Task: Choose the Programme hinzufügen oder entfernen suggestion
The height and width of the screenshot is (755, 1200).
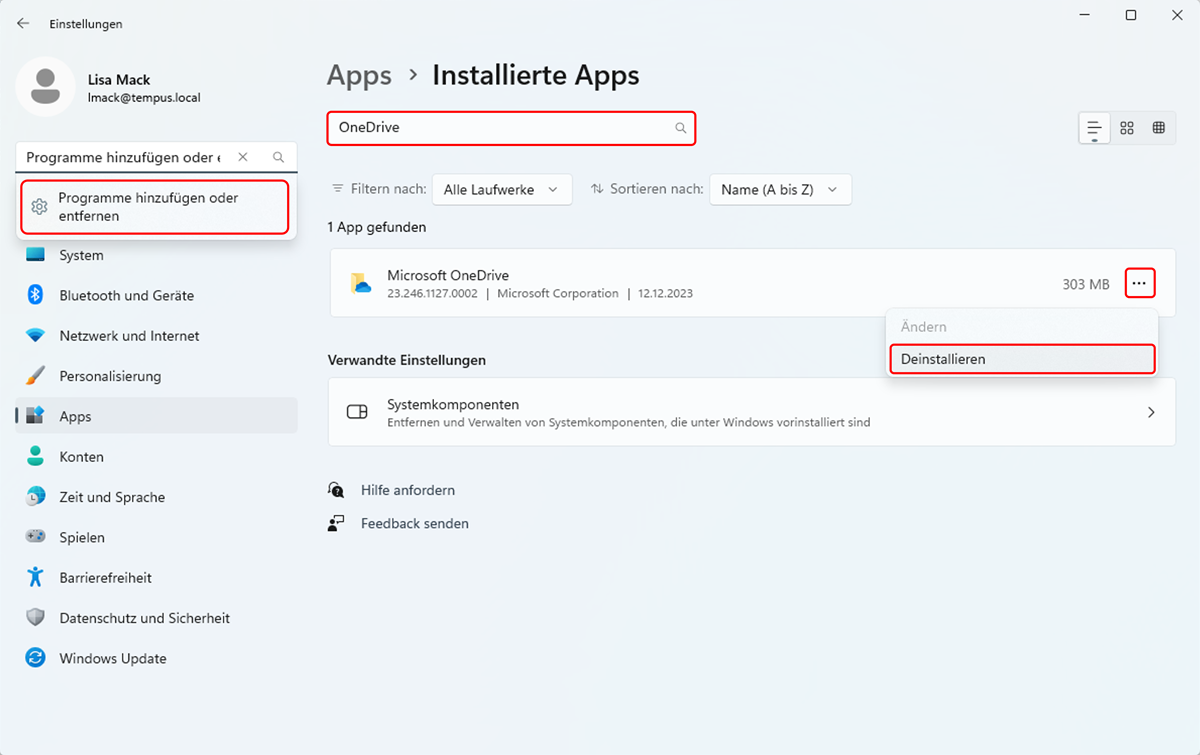Action: [x=156, y=206]
